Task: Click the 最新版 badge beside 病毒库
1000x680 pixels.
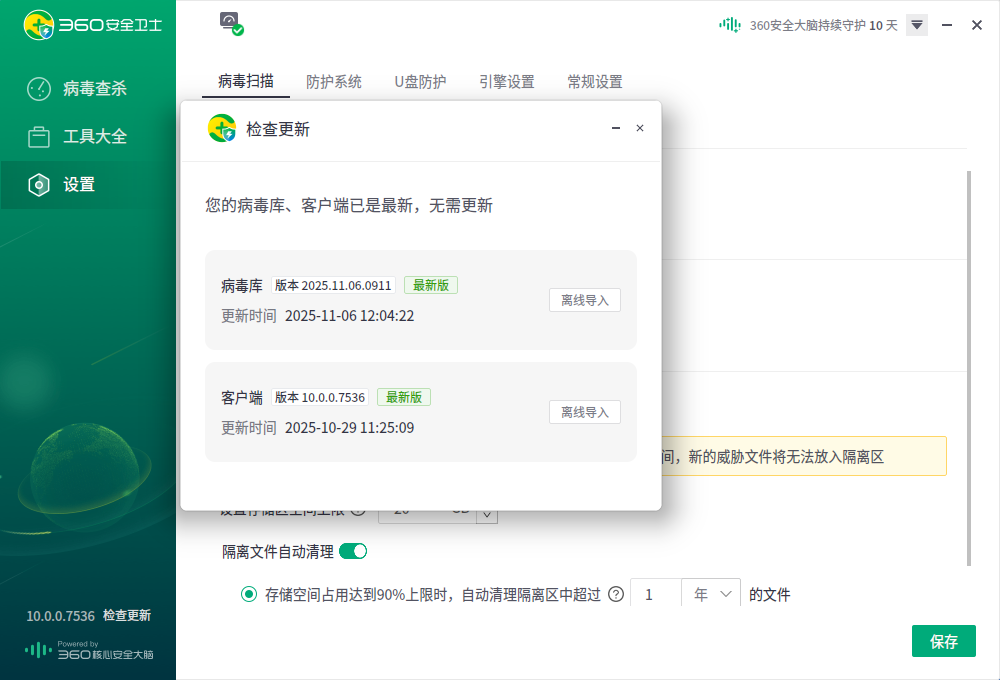Action: tap(431, 285)
